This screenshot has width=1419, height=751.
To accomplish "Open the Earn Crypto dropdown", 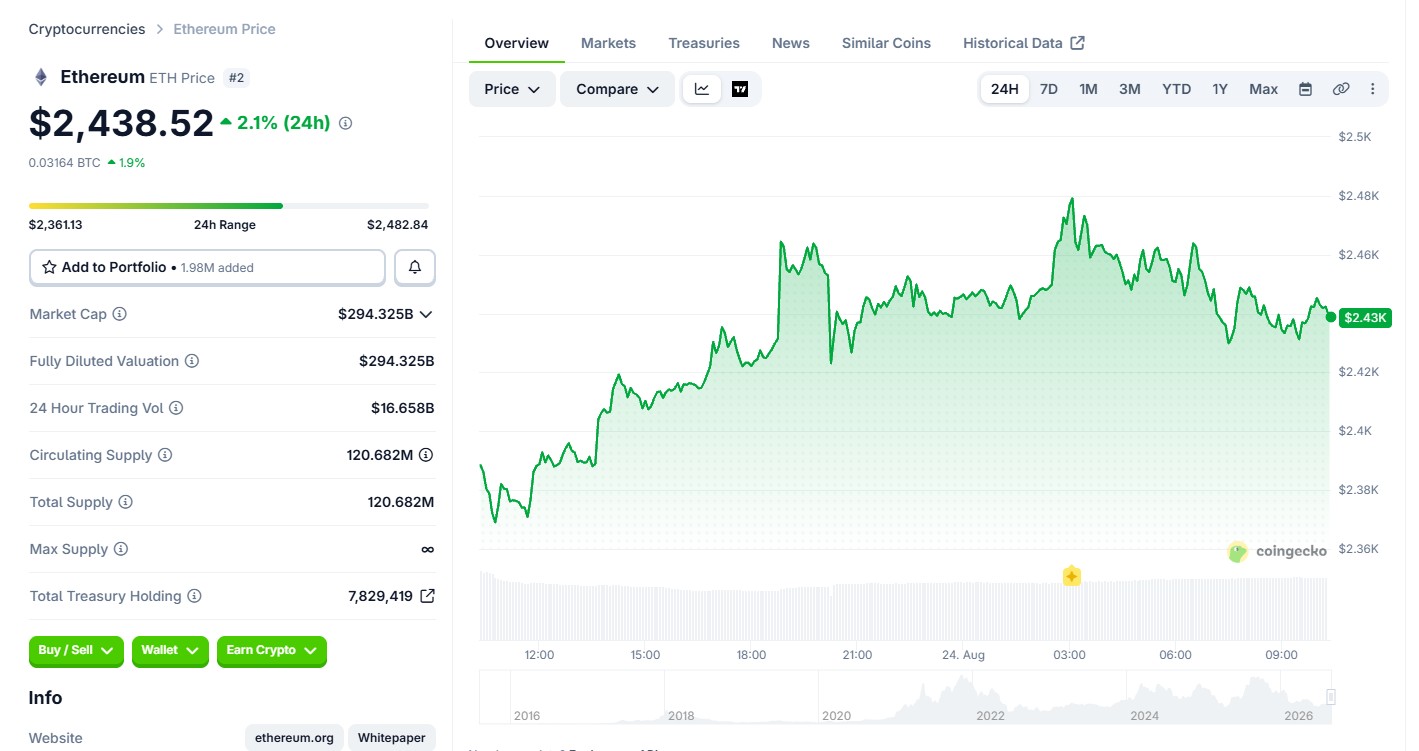I will (x=272, y=651).
